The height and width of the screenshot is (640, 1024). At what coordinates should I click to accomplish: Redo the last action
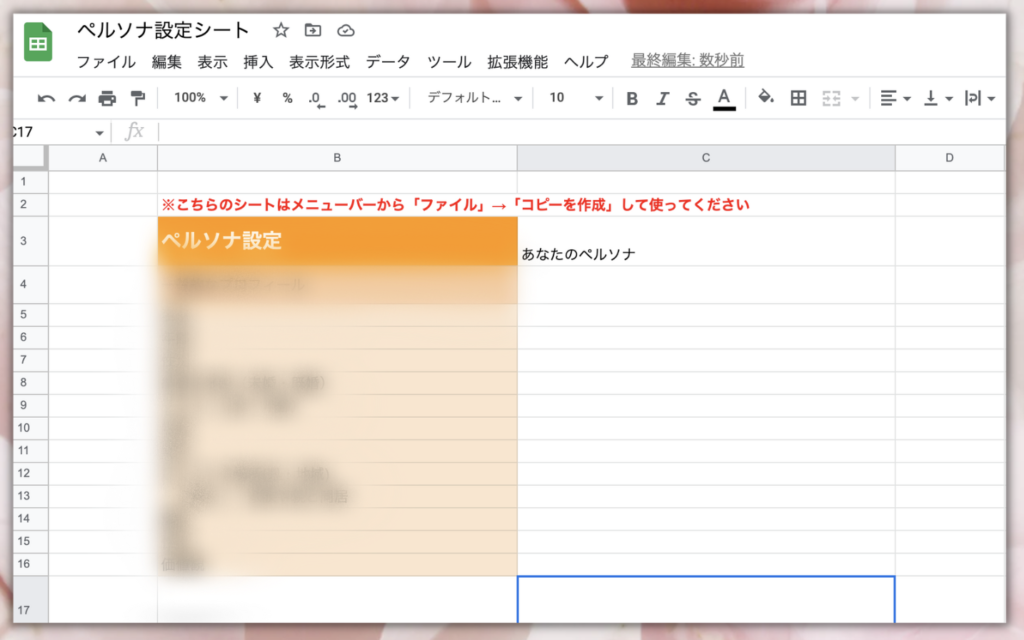77,99
